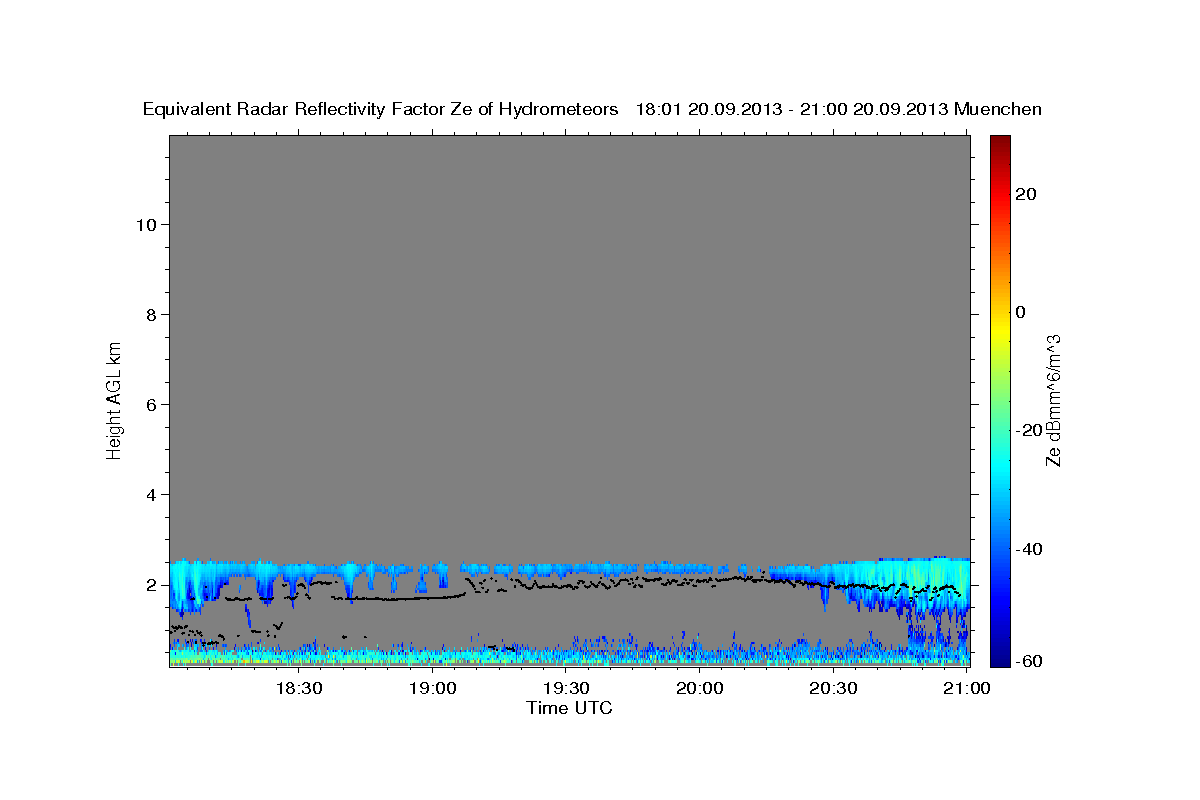The width and height of the screenshot is (1200, 800).
Task: Click the height axis label 4
Action: point(152,495)
